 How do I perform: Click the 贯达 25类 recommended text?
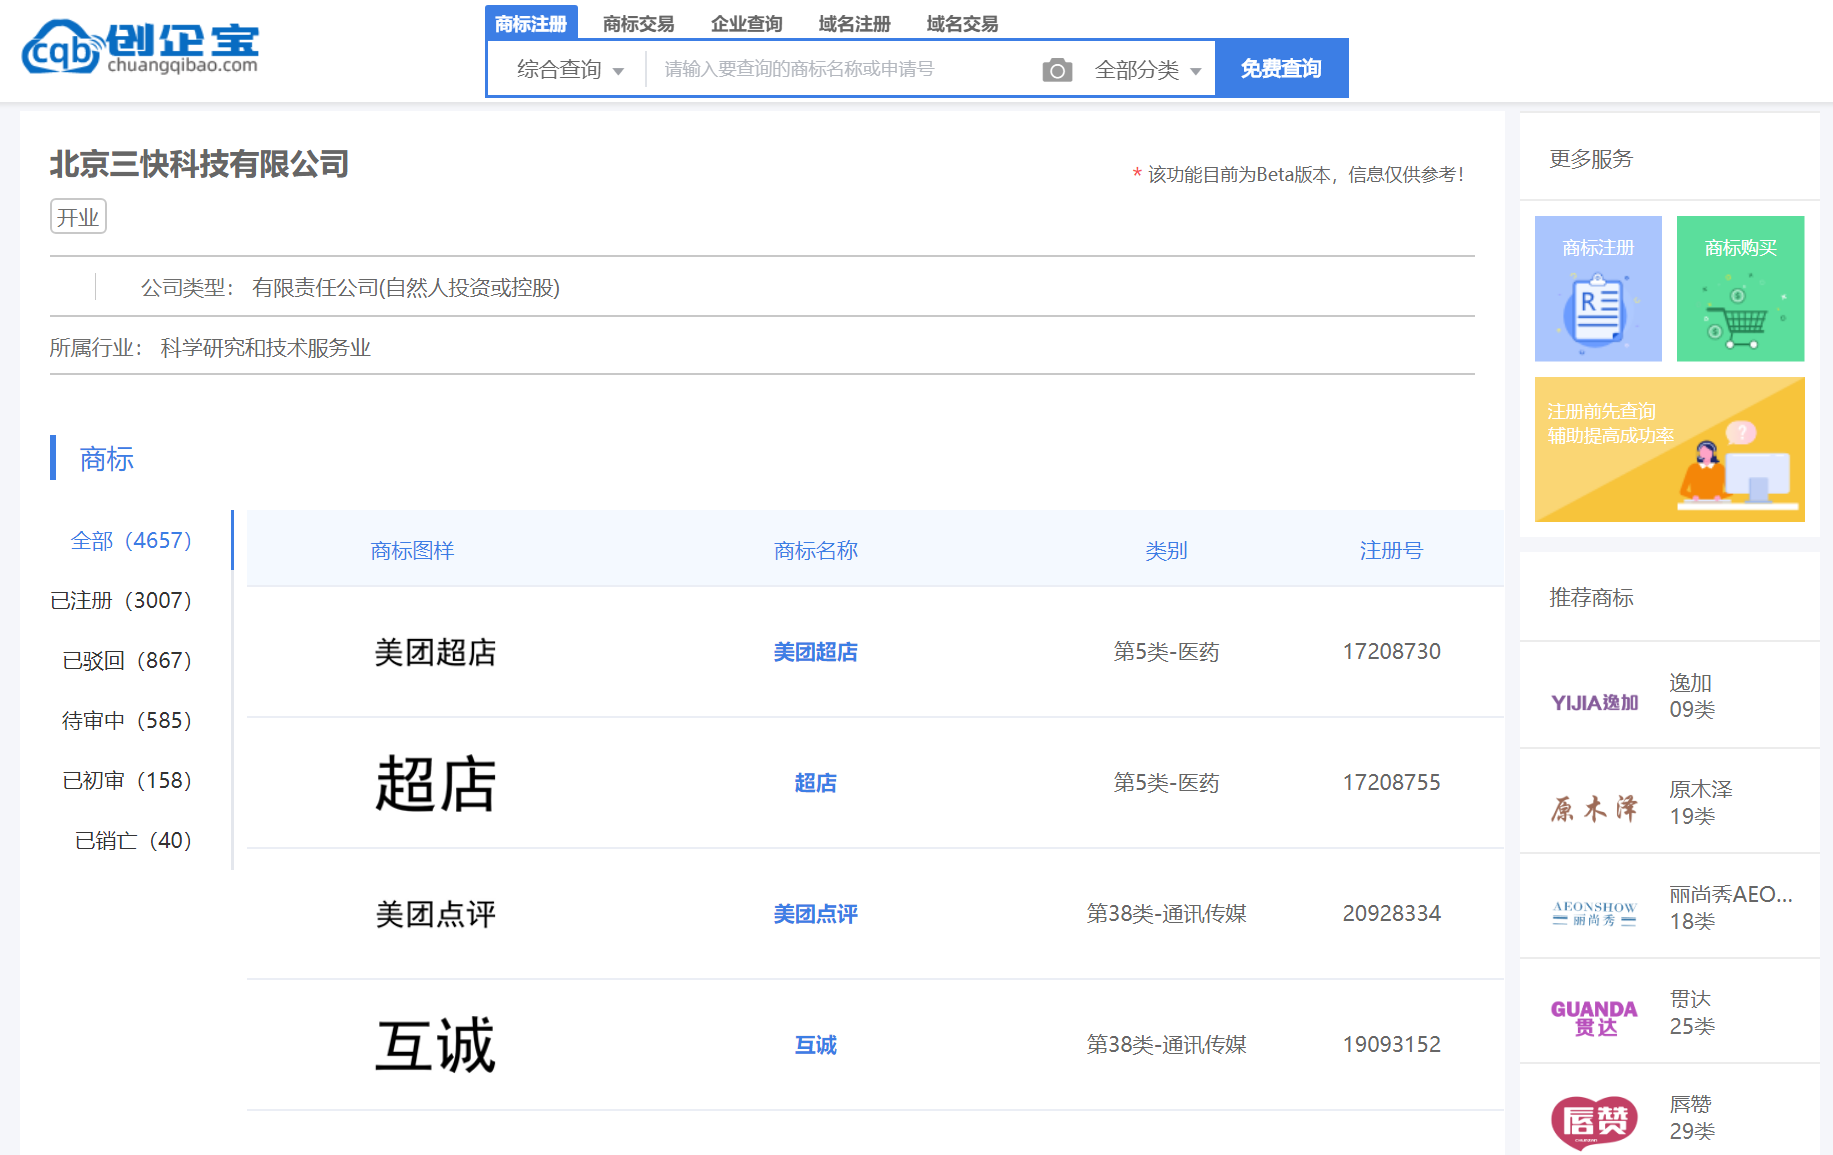pyautogui.click(x=1692, y=1013)
